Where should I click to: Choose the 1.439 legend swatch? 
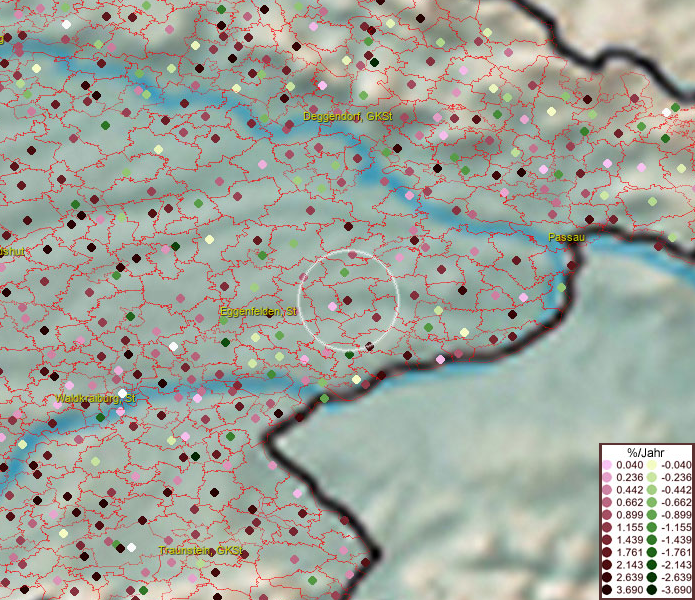point(607,540)
